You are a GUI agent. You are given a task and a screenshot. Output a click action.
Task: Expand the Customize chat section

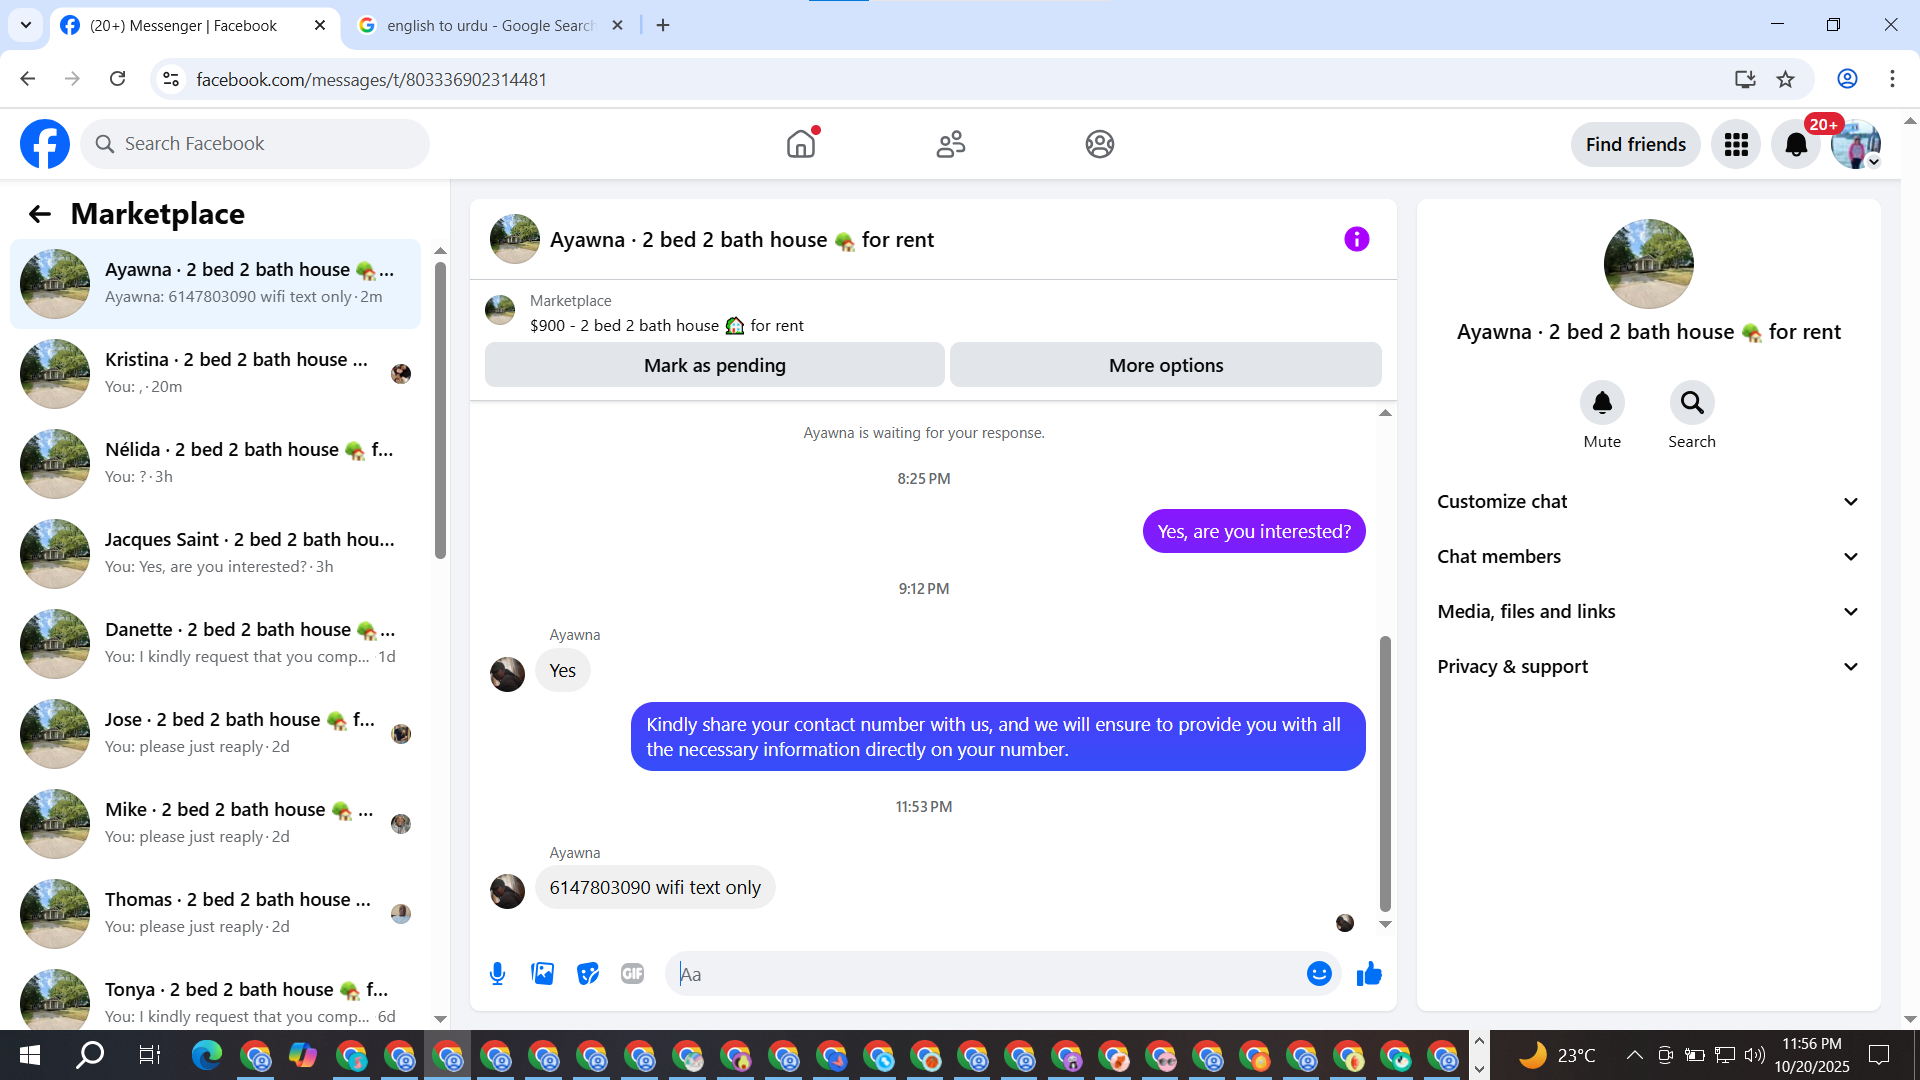[x=1648, y=502]
